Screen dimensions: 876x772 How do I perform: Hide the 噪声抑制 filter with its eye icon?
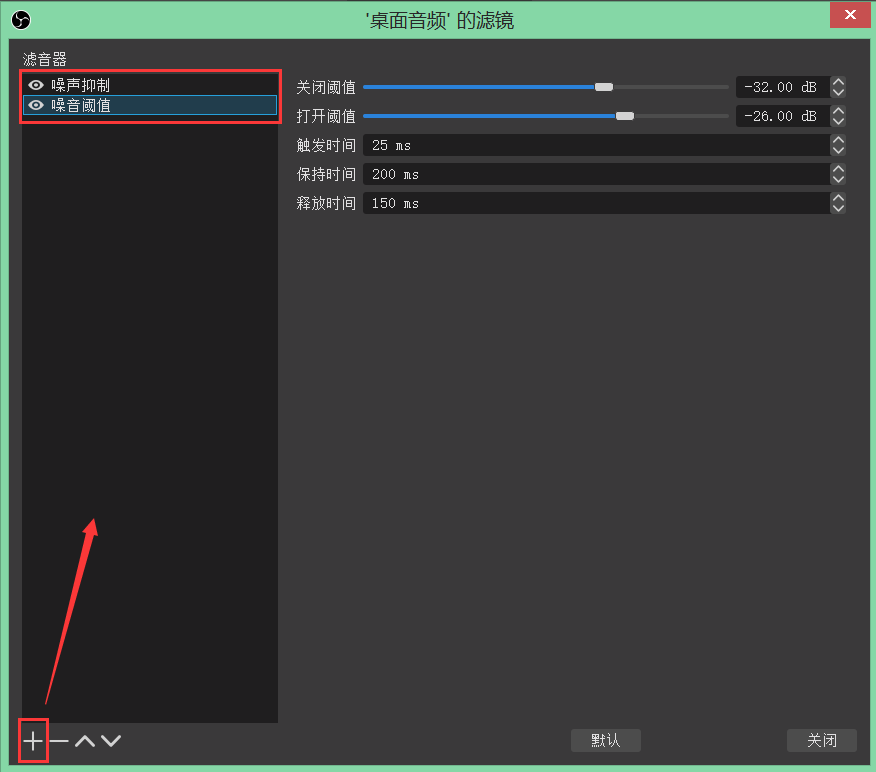click(35, 84)
